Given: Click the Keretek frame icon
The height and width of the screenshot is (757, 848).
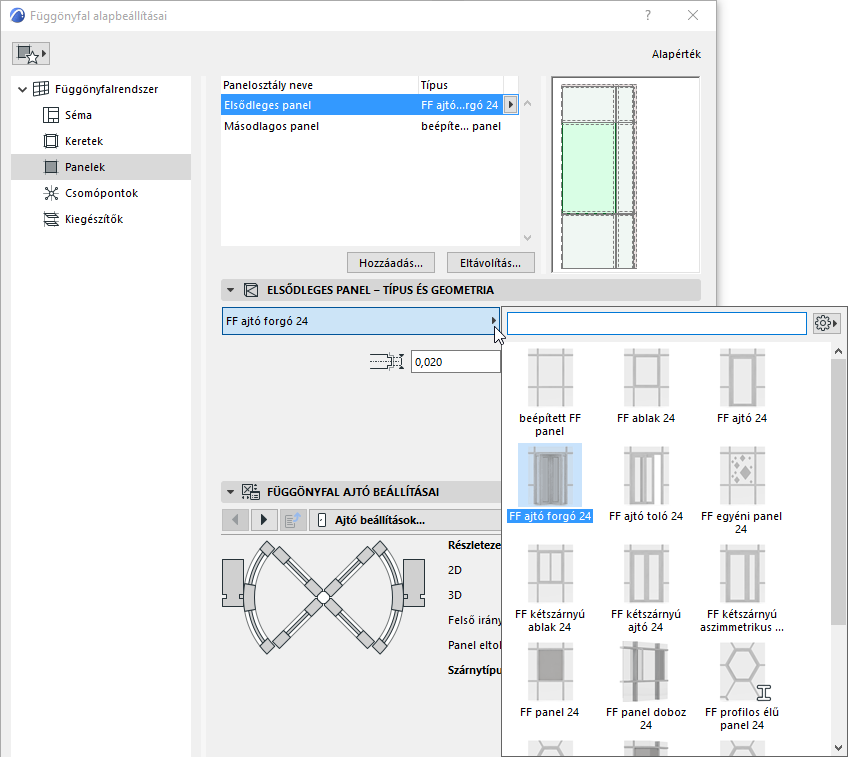Looking at the screenshot, I should (x=51, y=141).
